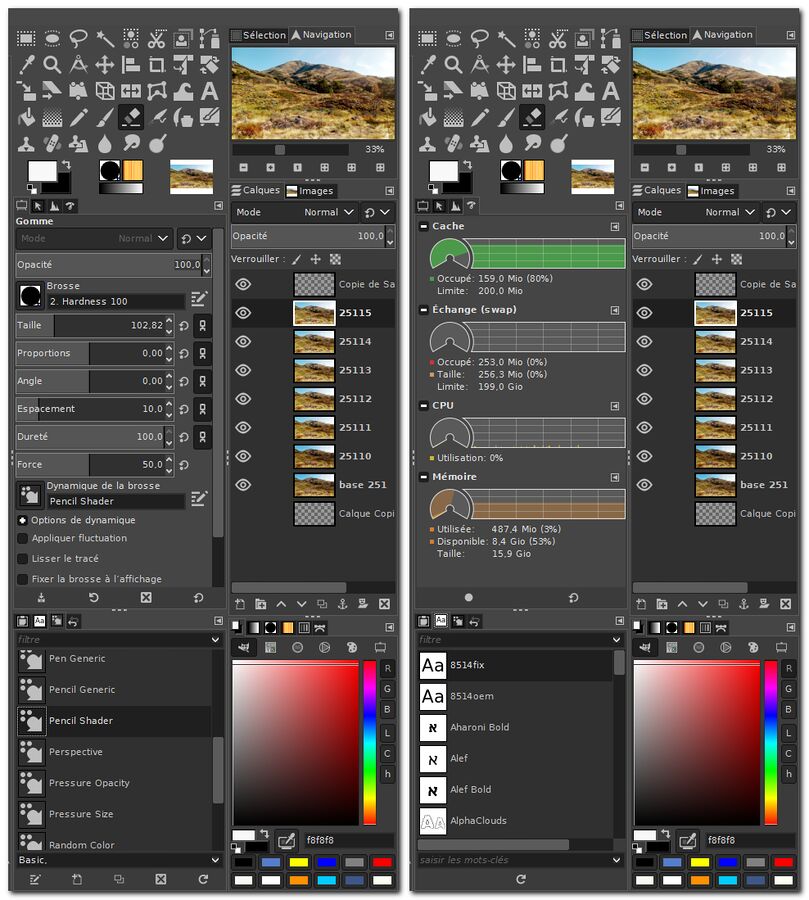809x900 pixels.
Task: Check the Lisser le tracé option
Action: pyautogui.click(x=23, y=559)
